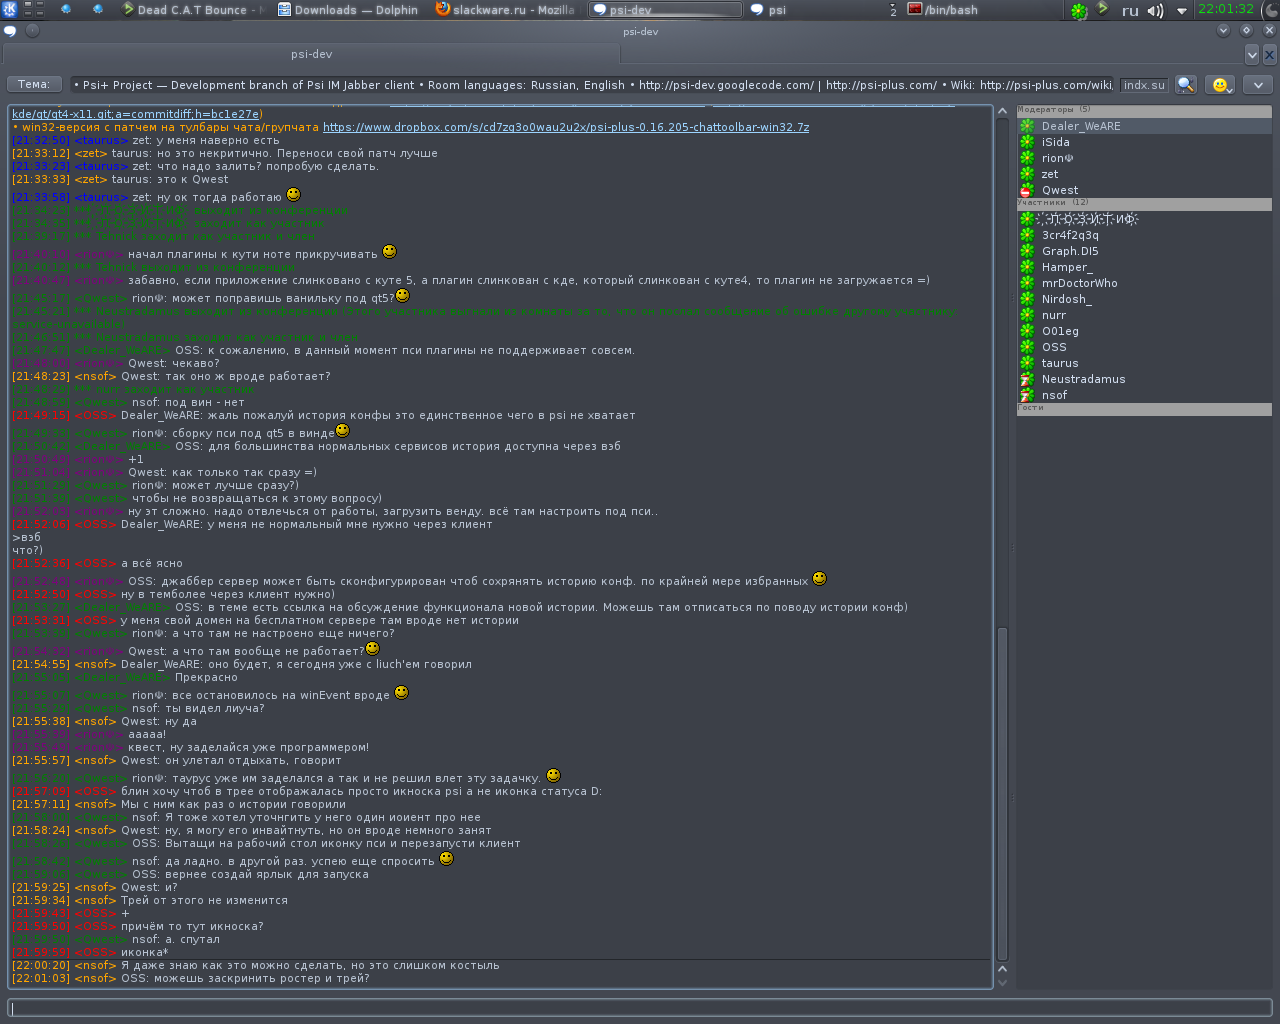Click the play-arrow tray icon beside Psi icon
This screenshot has height=1024, width=1280.
(x=1103, y=9)
